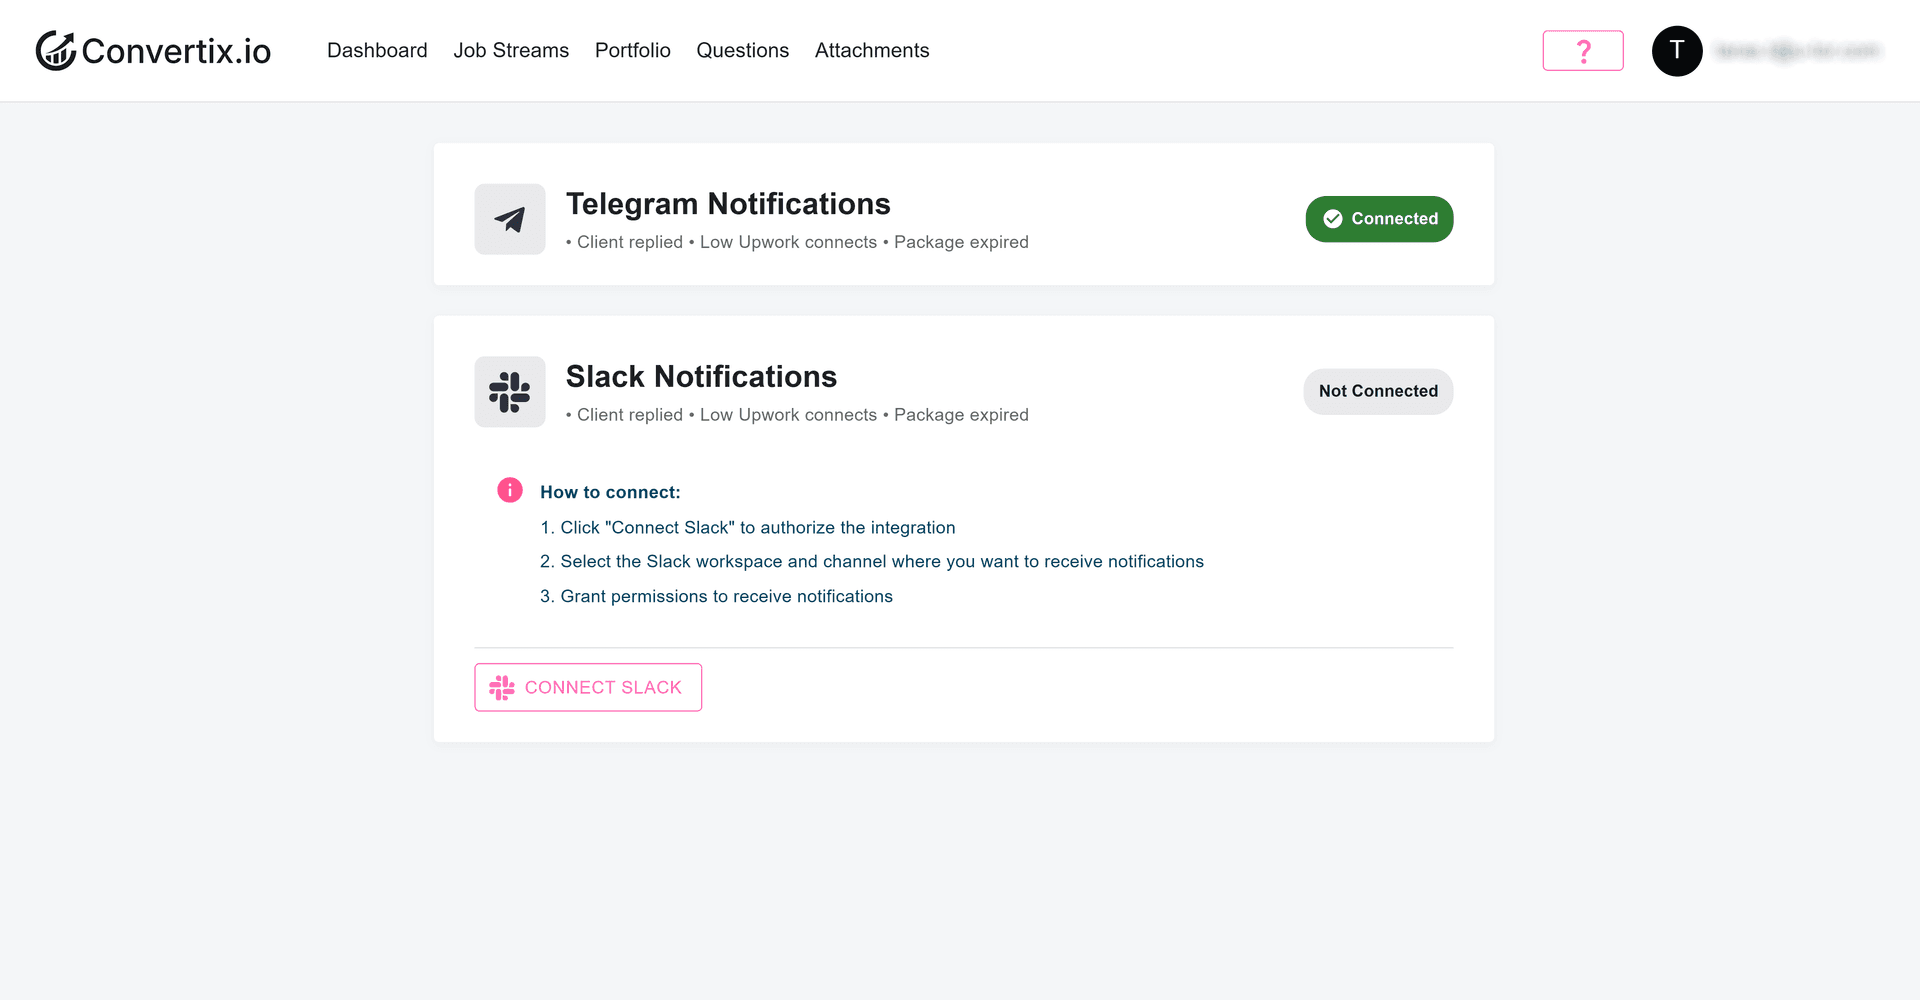This screenshot has height=1000, width=1920.
Task: Expand the Telegram Notifications card
Action: [x=728, y=204]
